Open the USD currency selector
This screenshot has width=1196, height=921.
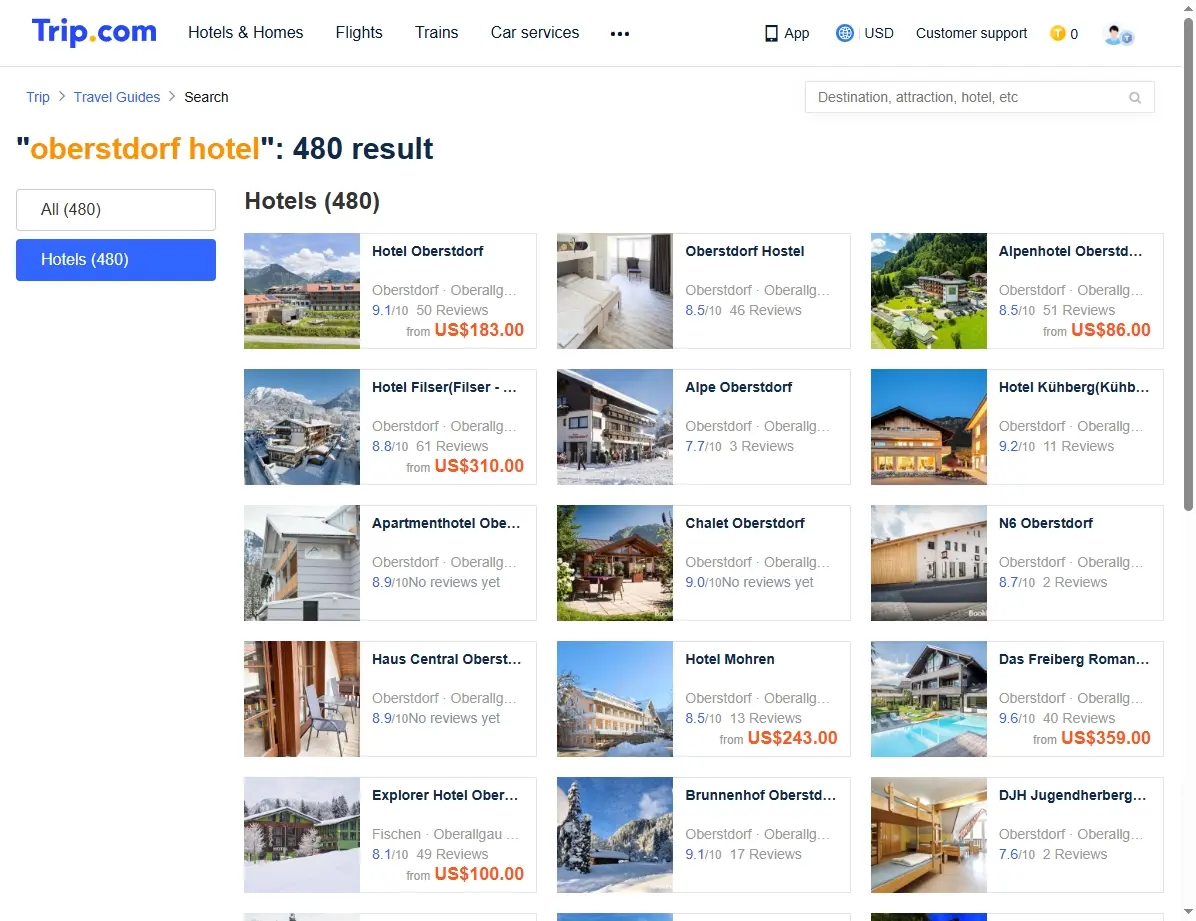click(x=879, y=33)
